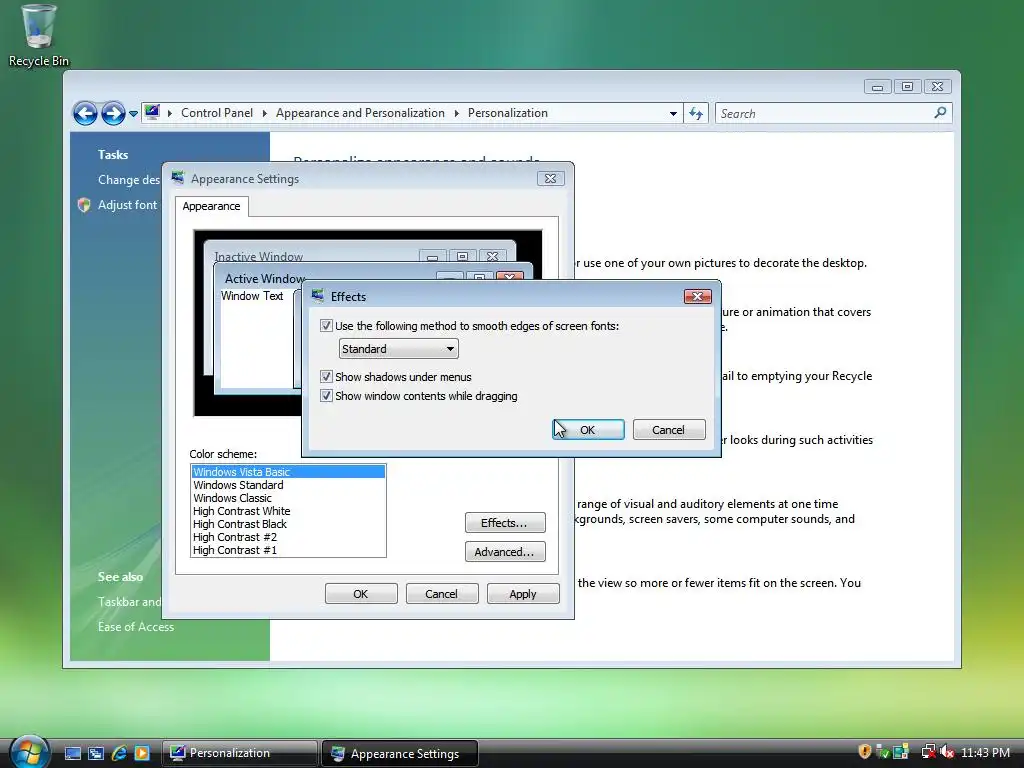Open the recent pages dropdown next to Forward

tap(133, 114)
